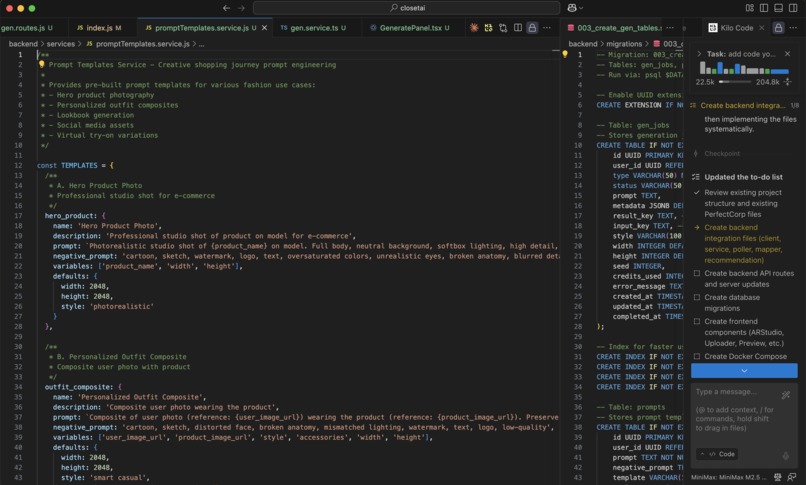The image size is (806, 485).
Task: Toggle 'Create database migrations' checkbox
Action: click(x=697, y=297)
